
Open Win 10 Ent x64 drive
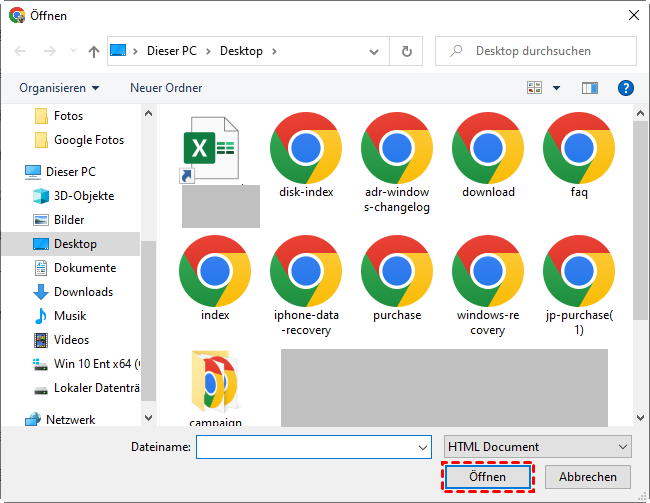(86, 364)
